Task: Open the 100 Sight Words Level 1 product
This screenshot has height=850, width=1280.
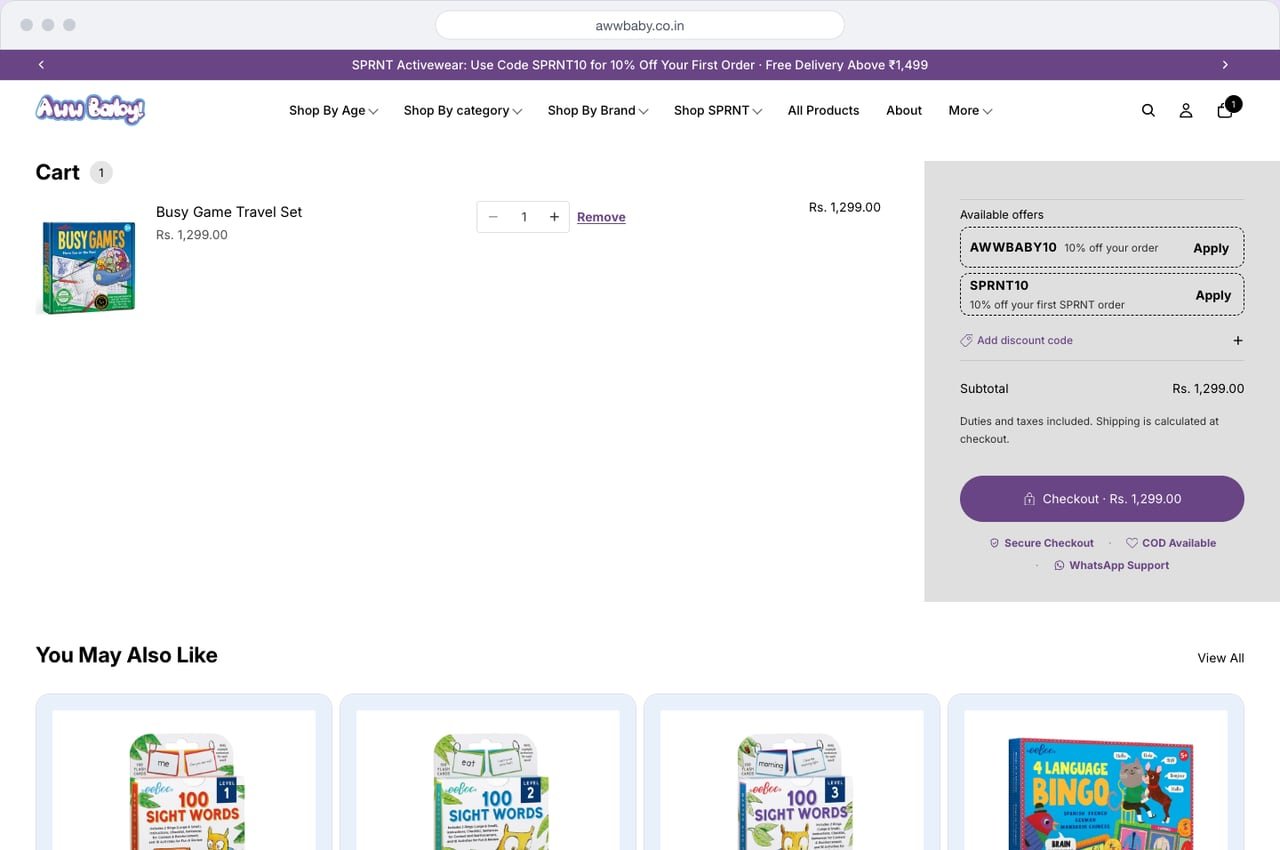Action: [184, 780]
